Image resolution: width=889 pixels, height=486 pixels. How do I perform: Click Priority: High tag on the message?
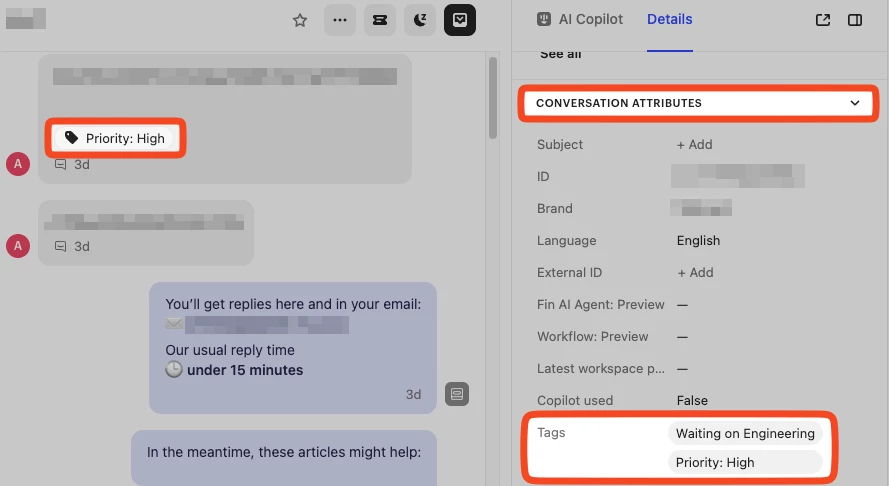pyautogui.click(x=115, y=138)
